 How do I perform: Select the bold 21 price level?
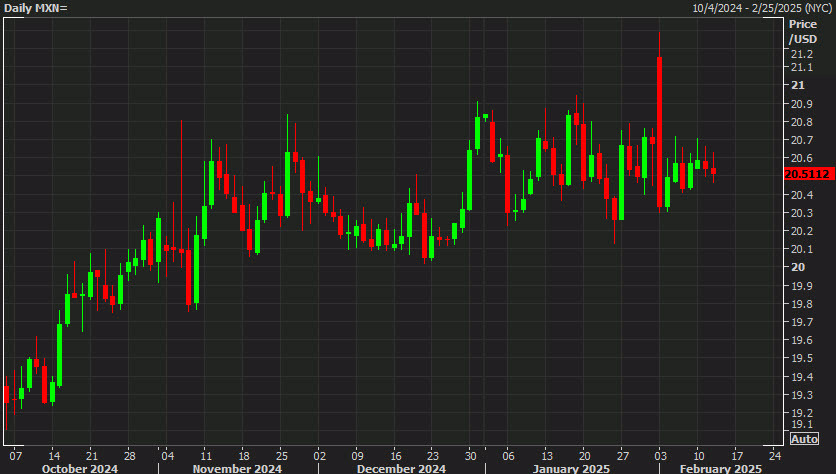tap(798, 85)
